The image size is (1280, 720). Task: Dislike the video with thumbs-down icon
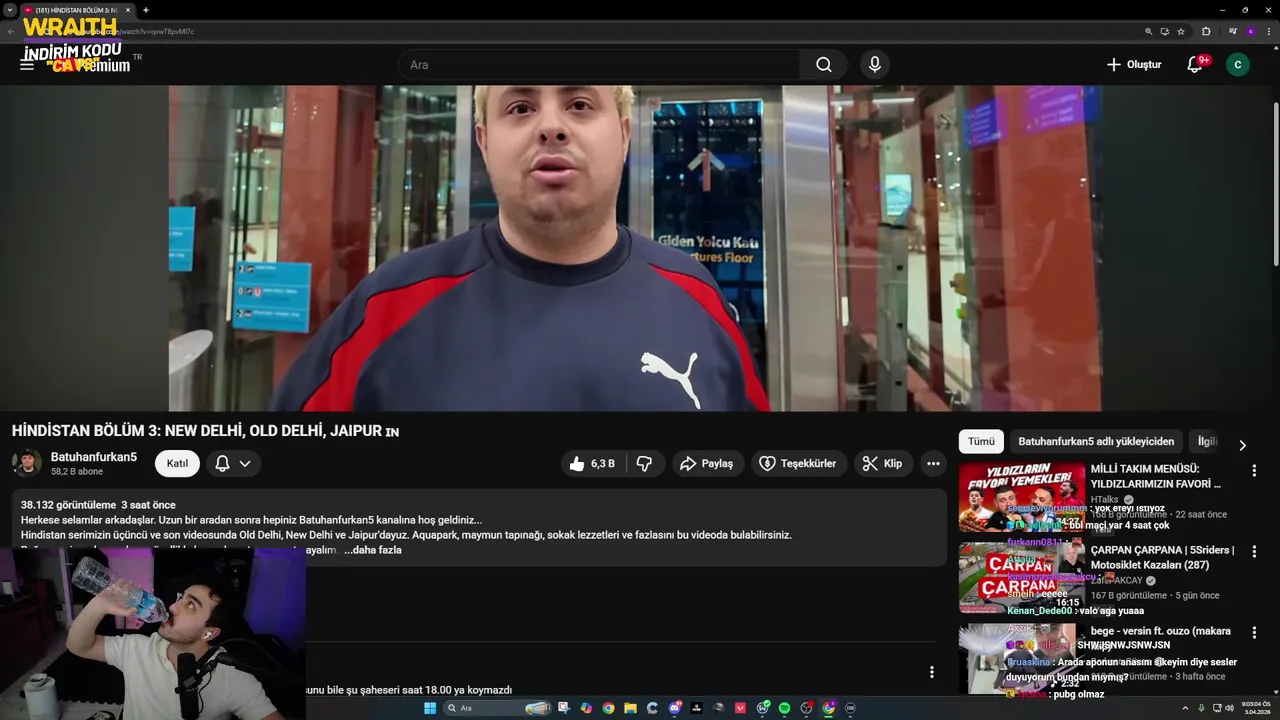click(x=644, y=464)
